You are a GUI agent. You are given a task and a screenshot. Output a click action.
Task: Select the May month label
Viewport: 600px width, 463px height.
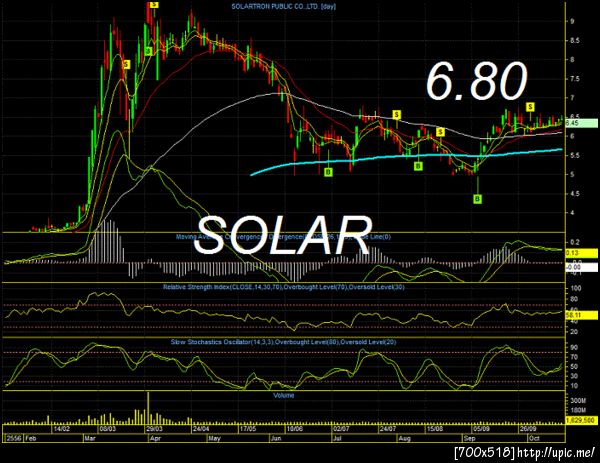[215, 439]
